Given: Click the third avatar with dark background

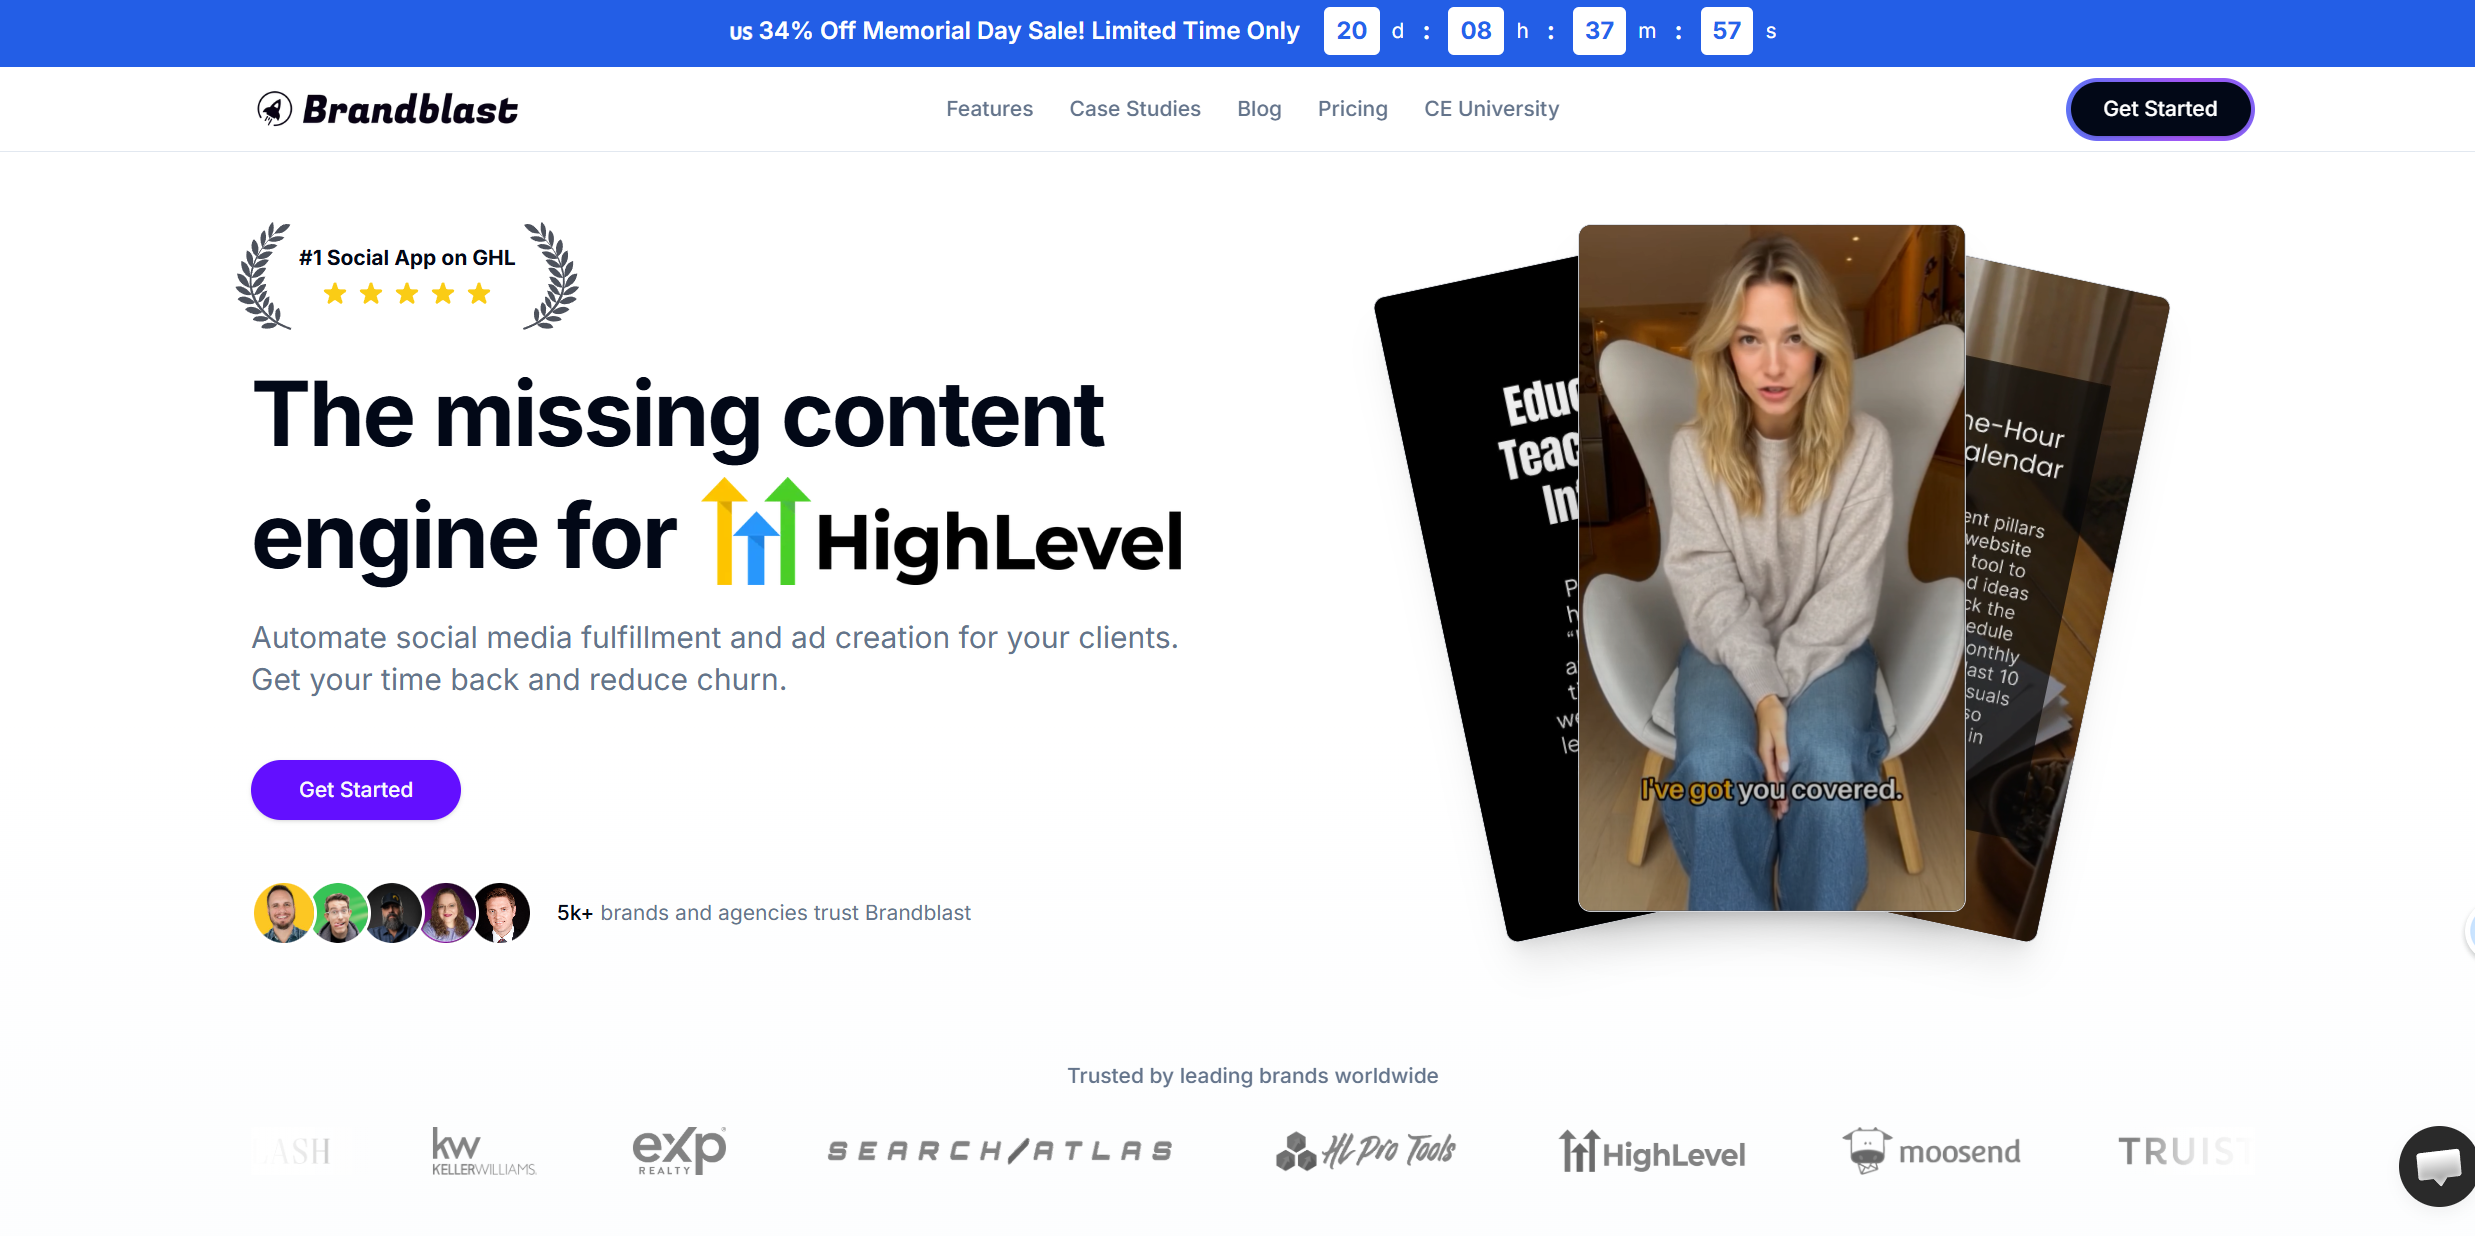Looking at the screenshot, I should (392, 912).
